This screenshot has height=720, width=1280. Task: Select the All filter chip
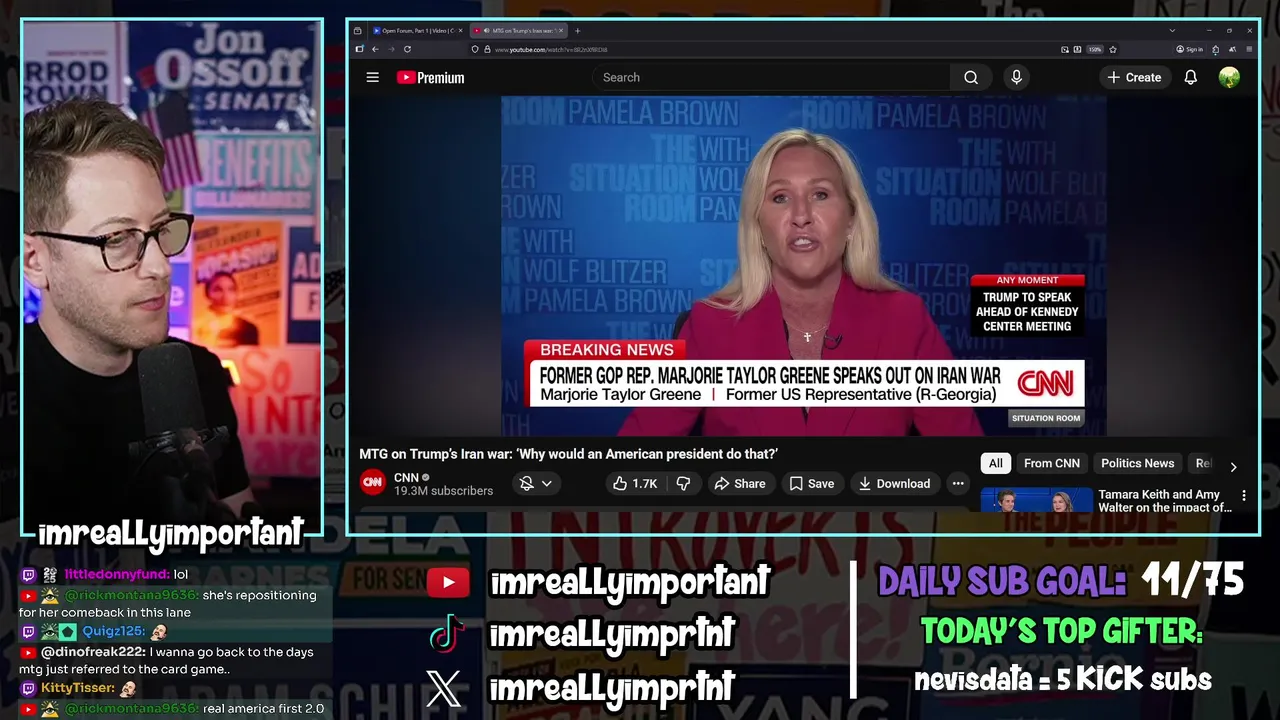995,463
